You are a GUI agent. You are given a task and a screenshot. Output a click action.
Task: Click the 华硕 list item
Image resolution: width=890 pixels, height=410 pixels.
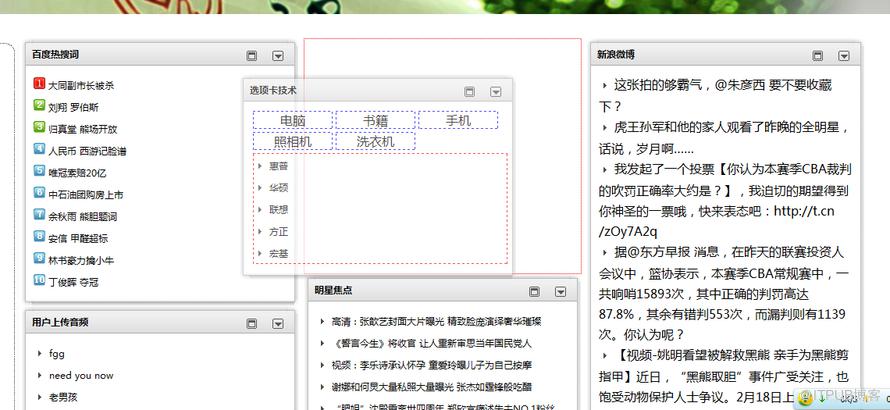(278, 188)
